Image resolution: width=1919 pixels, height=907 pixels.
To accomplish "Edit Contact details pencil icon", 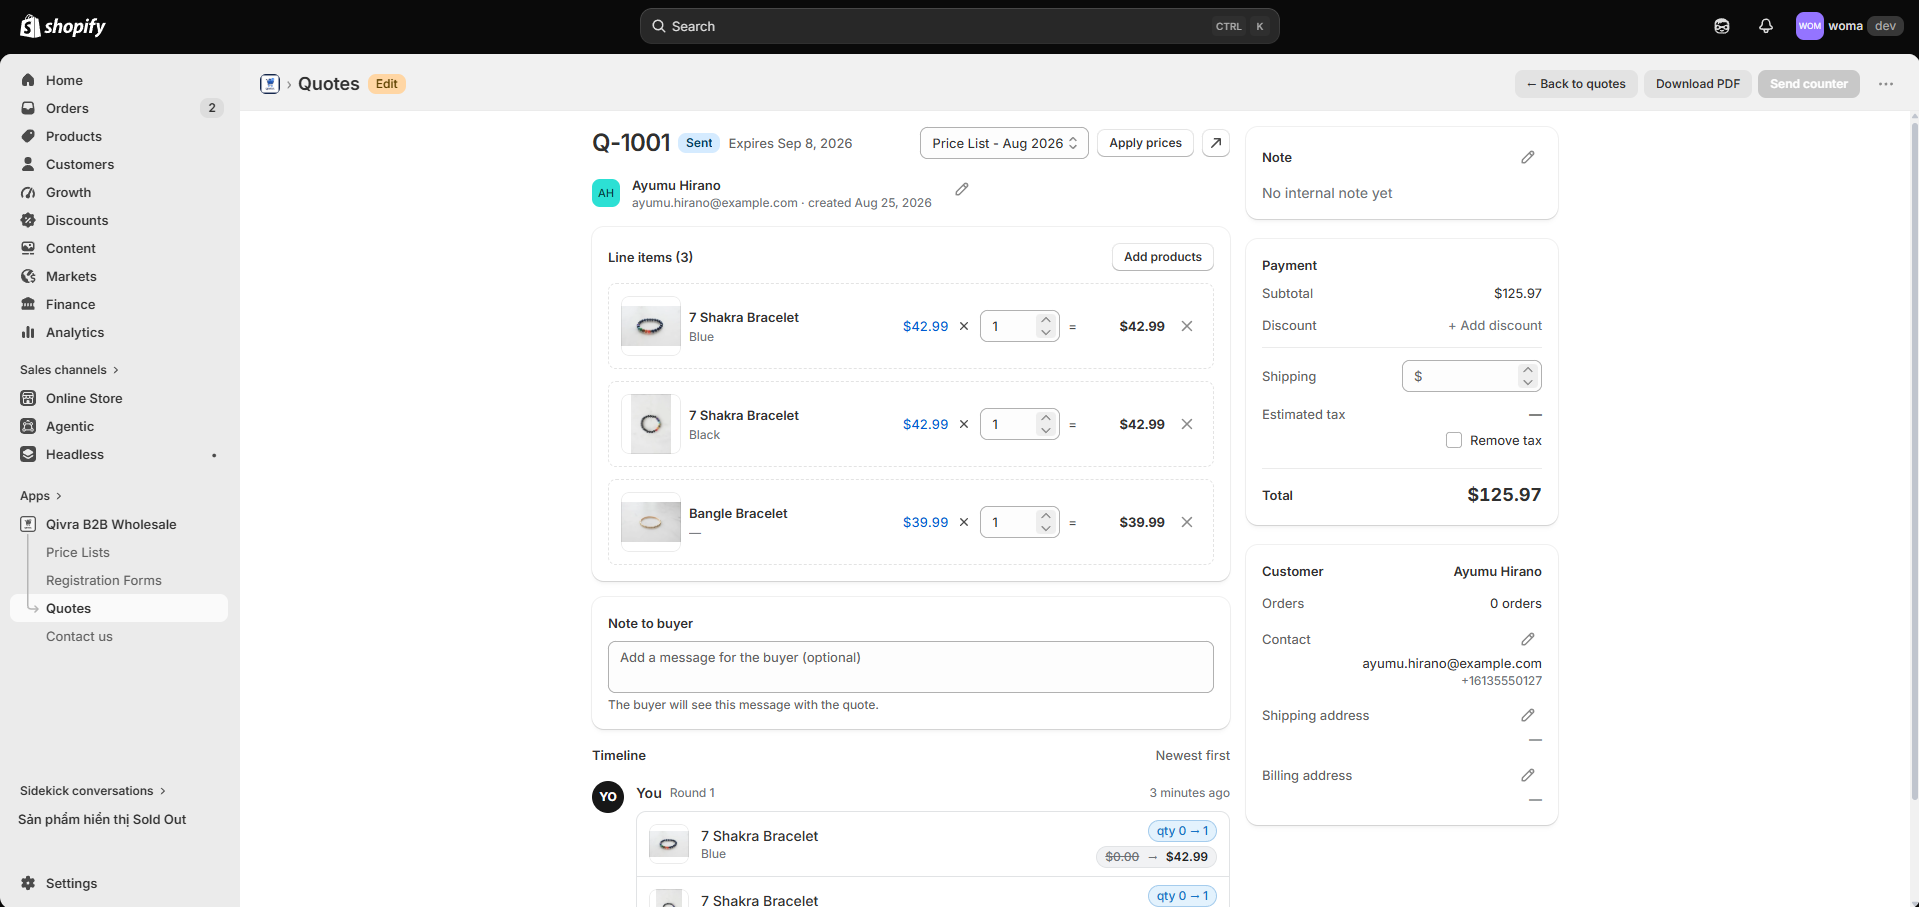I will pos(1528,639).
